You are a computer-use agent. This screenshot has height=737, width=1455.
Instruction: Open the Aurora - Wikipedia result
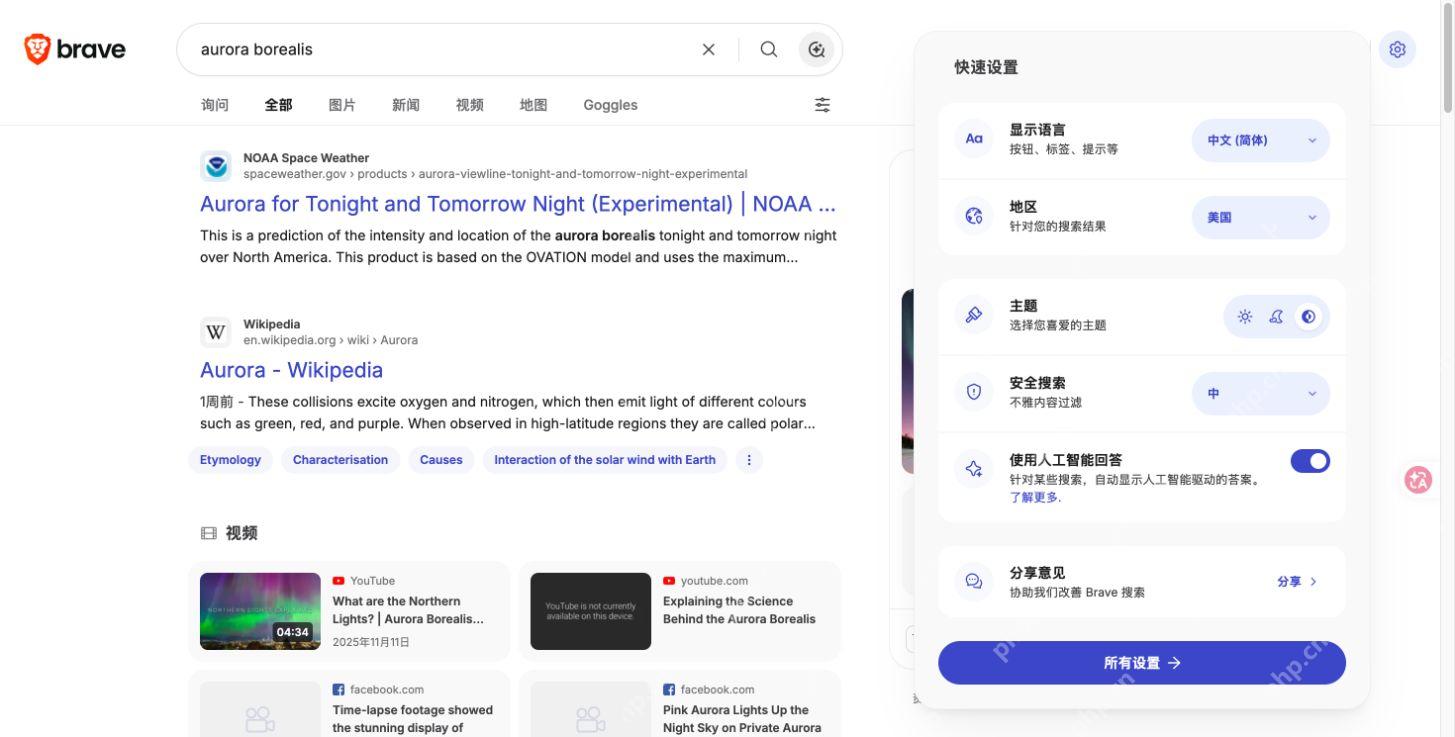click(x=291, y=370)
